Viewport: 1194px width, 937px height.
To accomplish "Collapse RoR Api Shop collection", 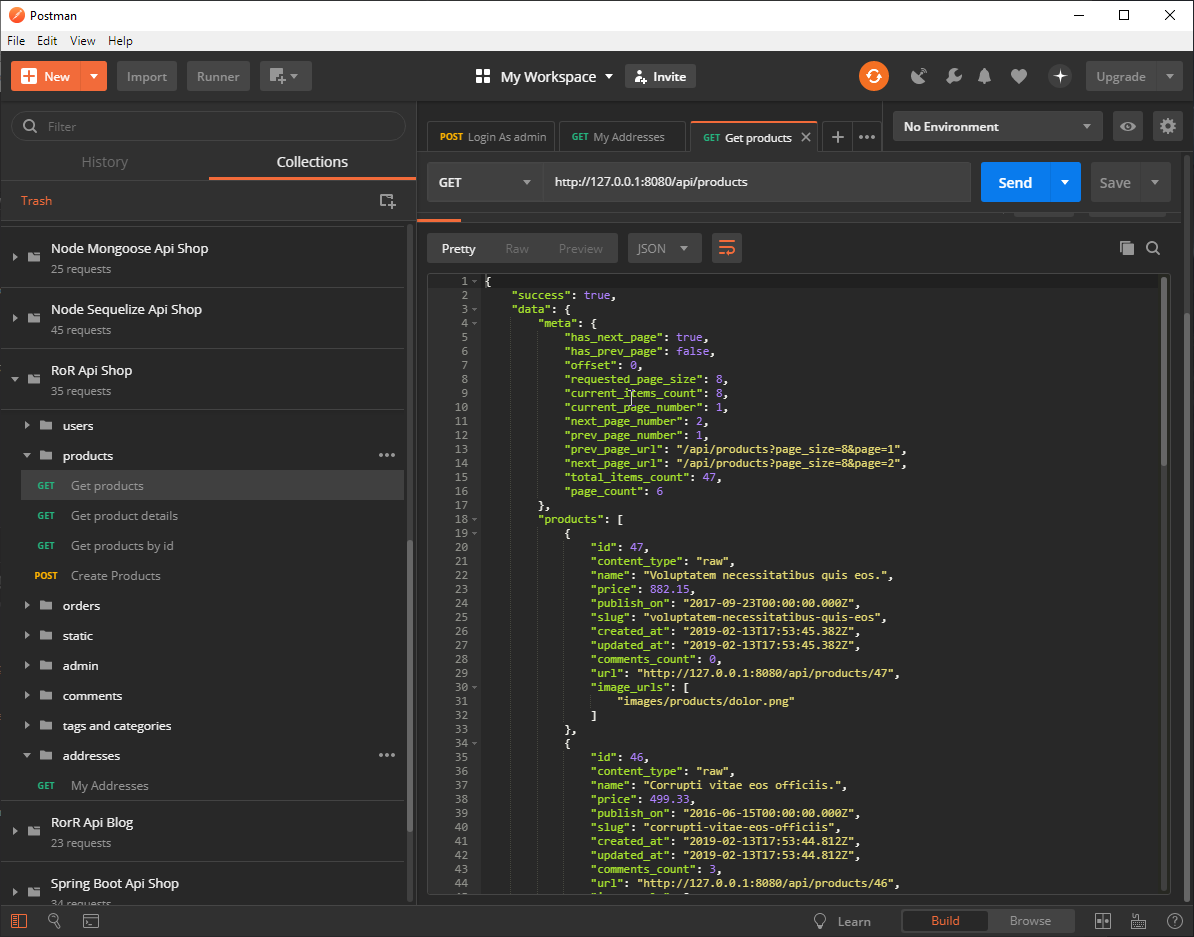I will pos(15,379).
